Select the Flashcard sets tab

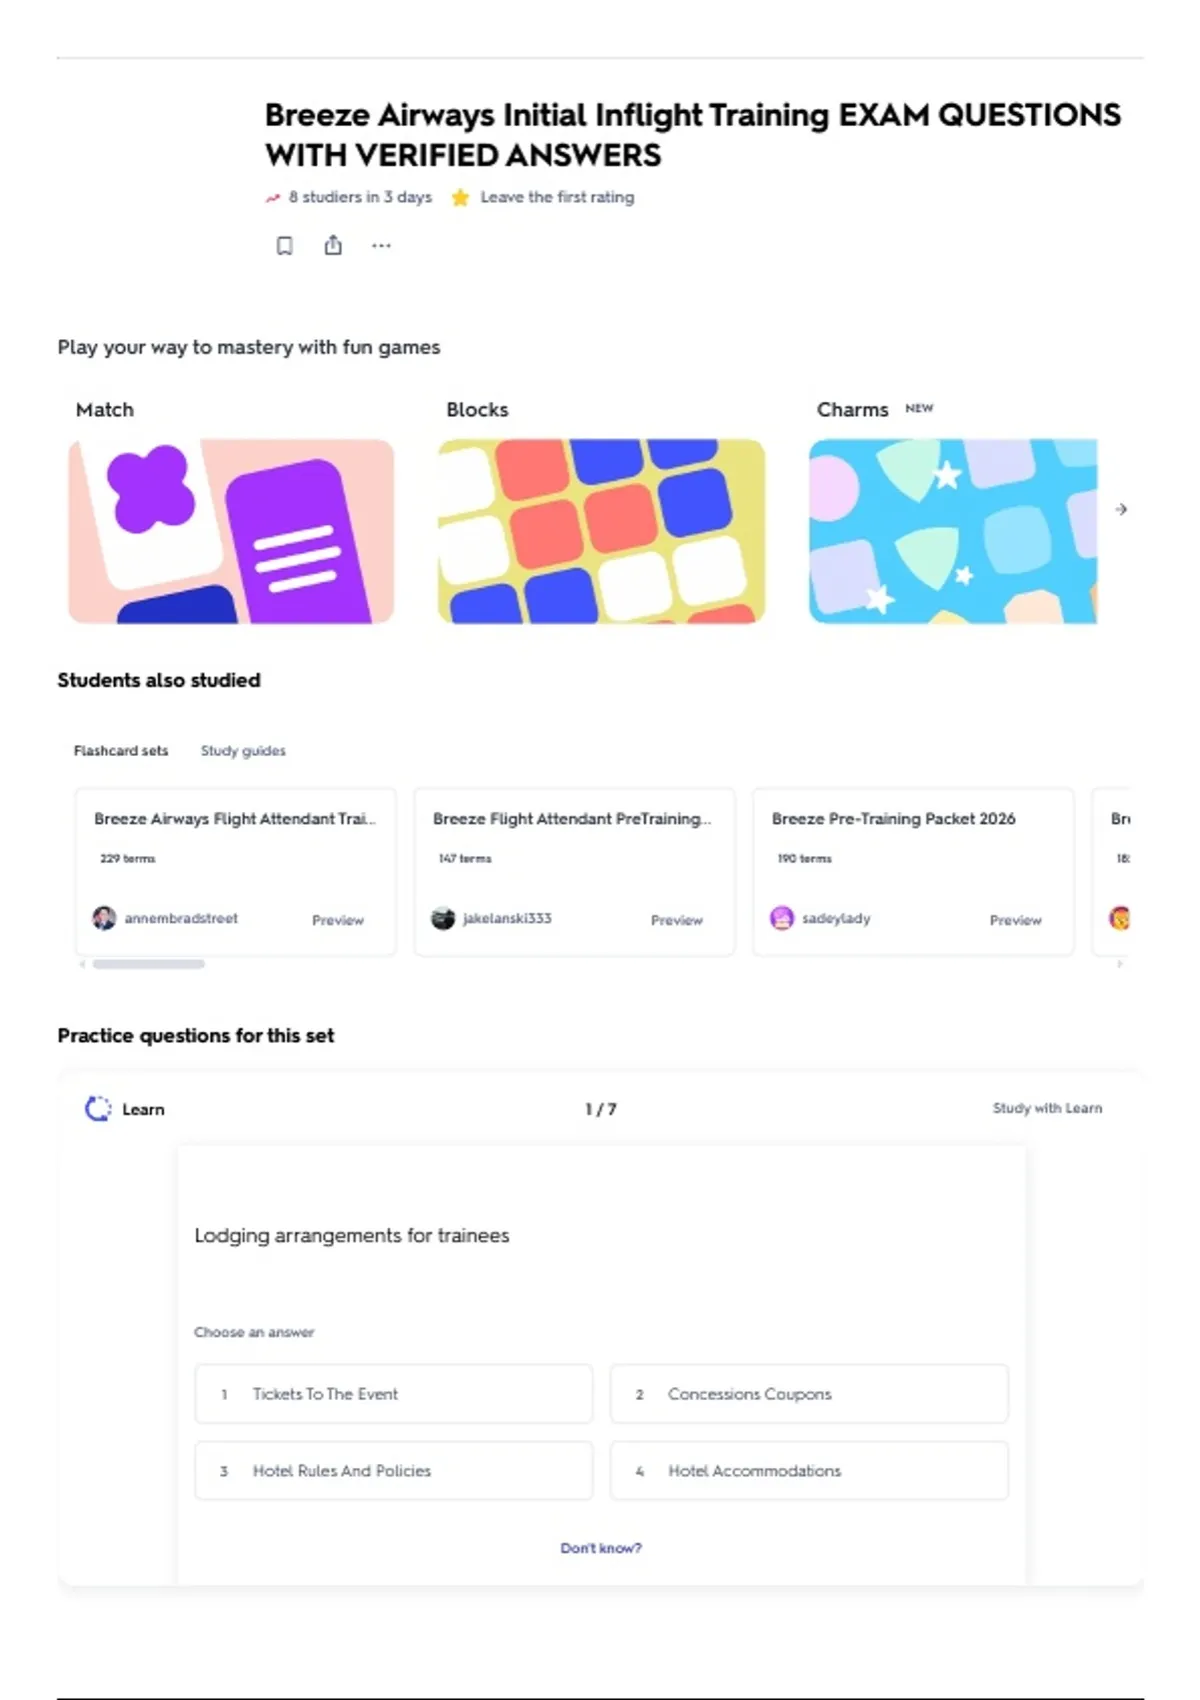pyautogui.click(x=121, y=751)
